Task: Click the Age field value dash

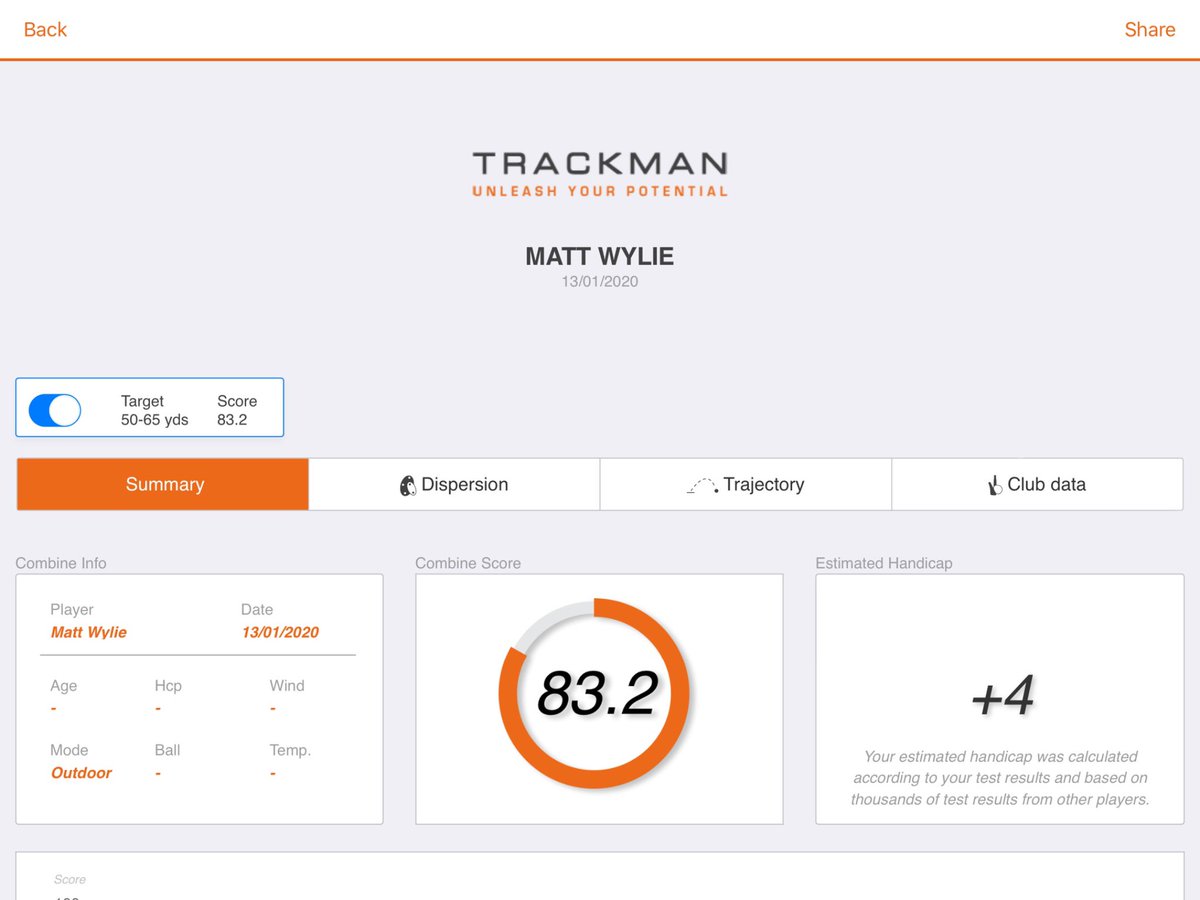Action: coord(54,709)
